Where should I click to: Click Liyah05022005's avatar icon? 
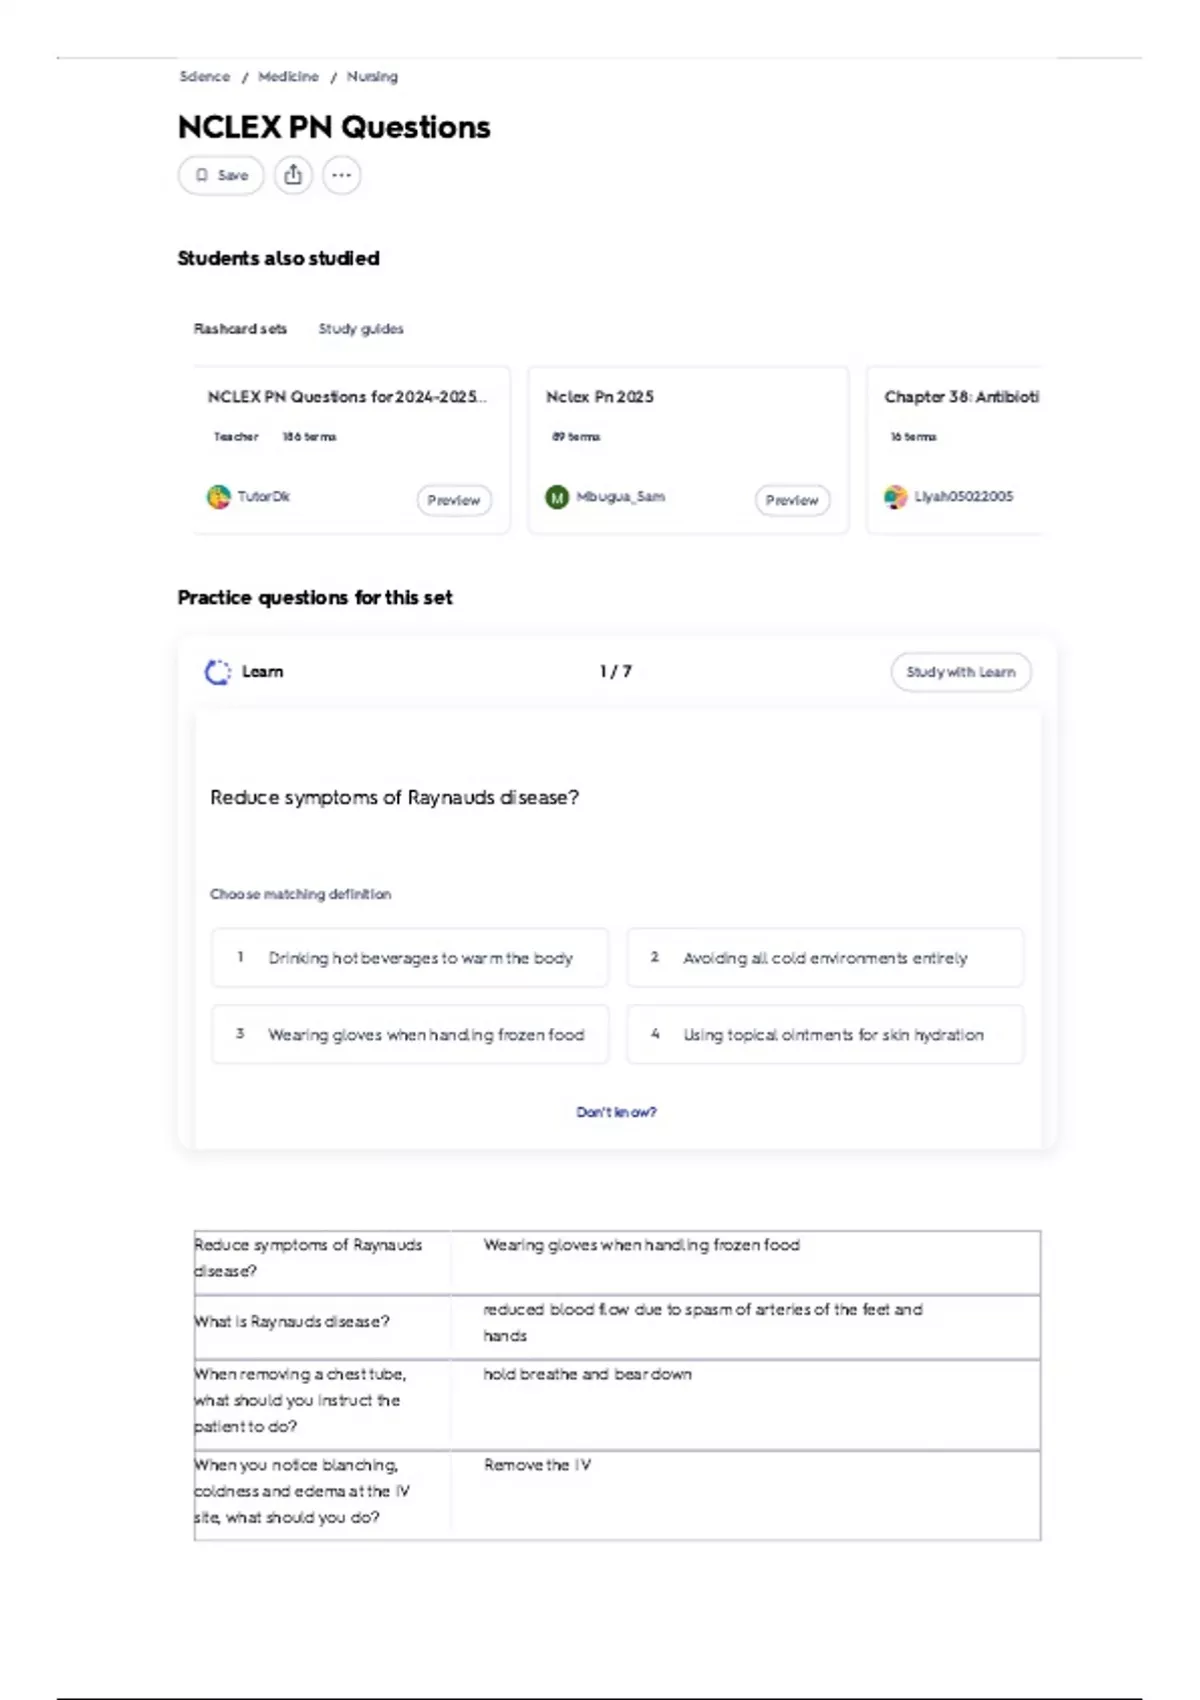pos(896,497)
